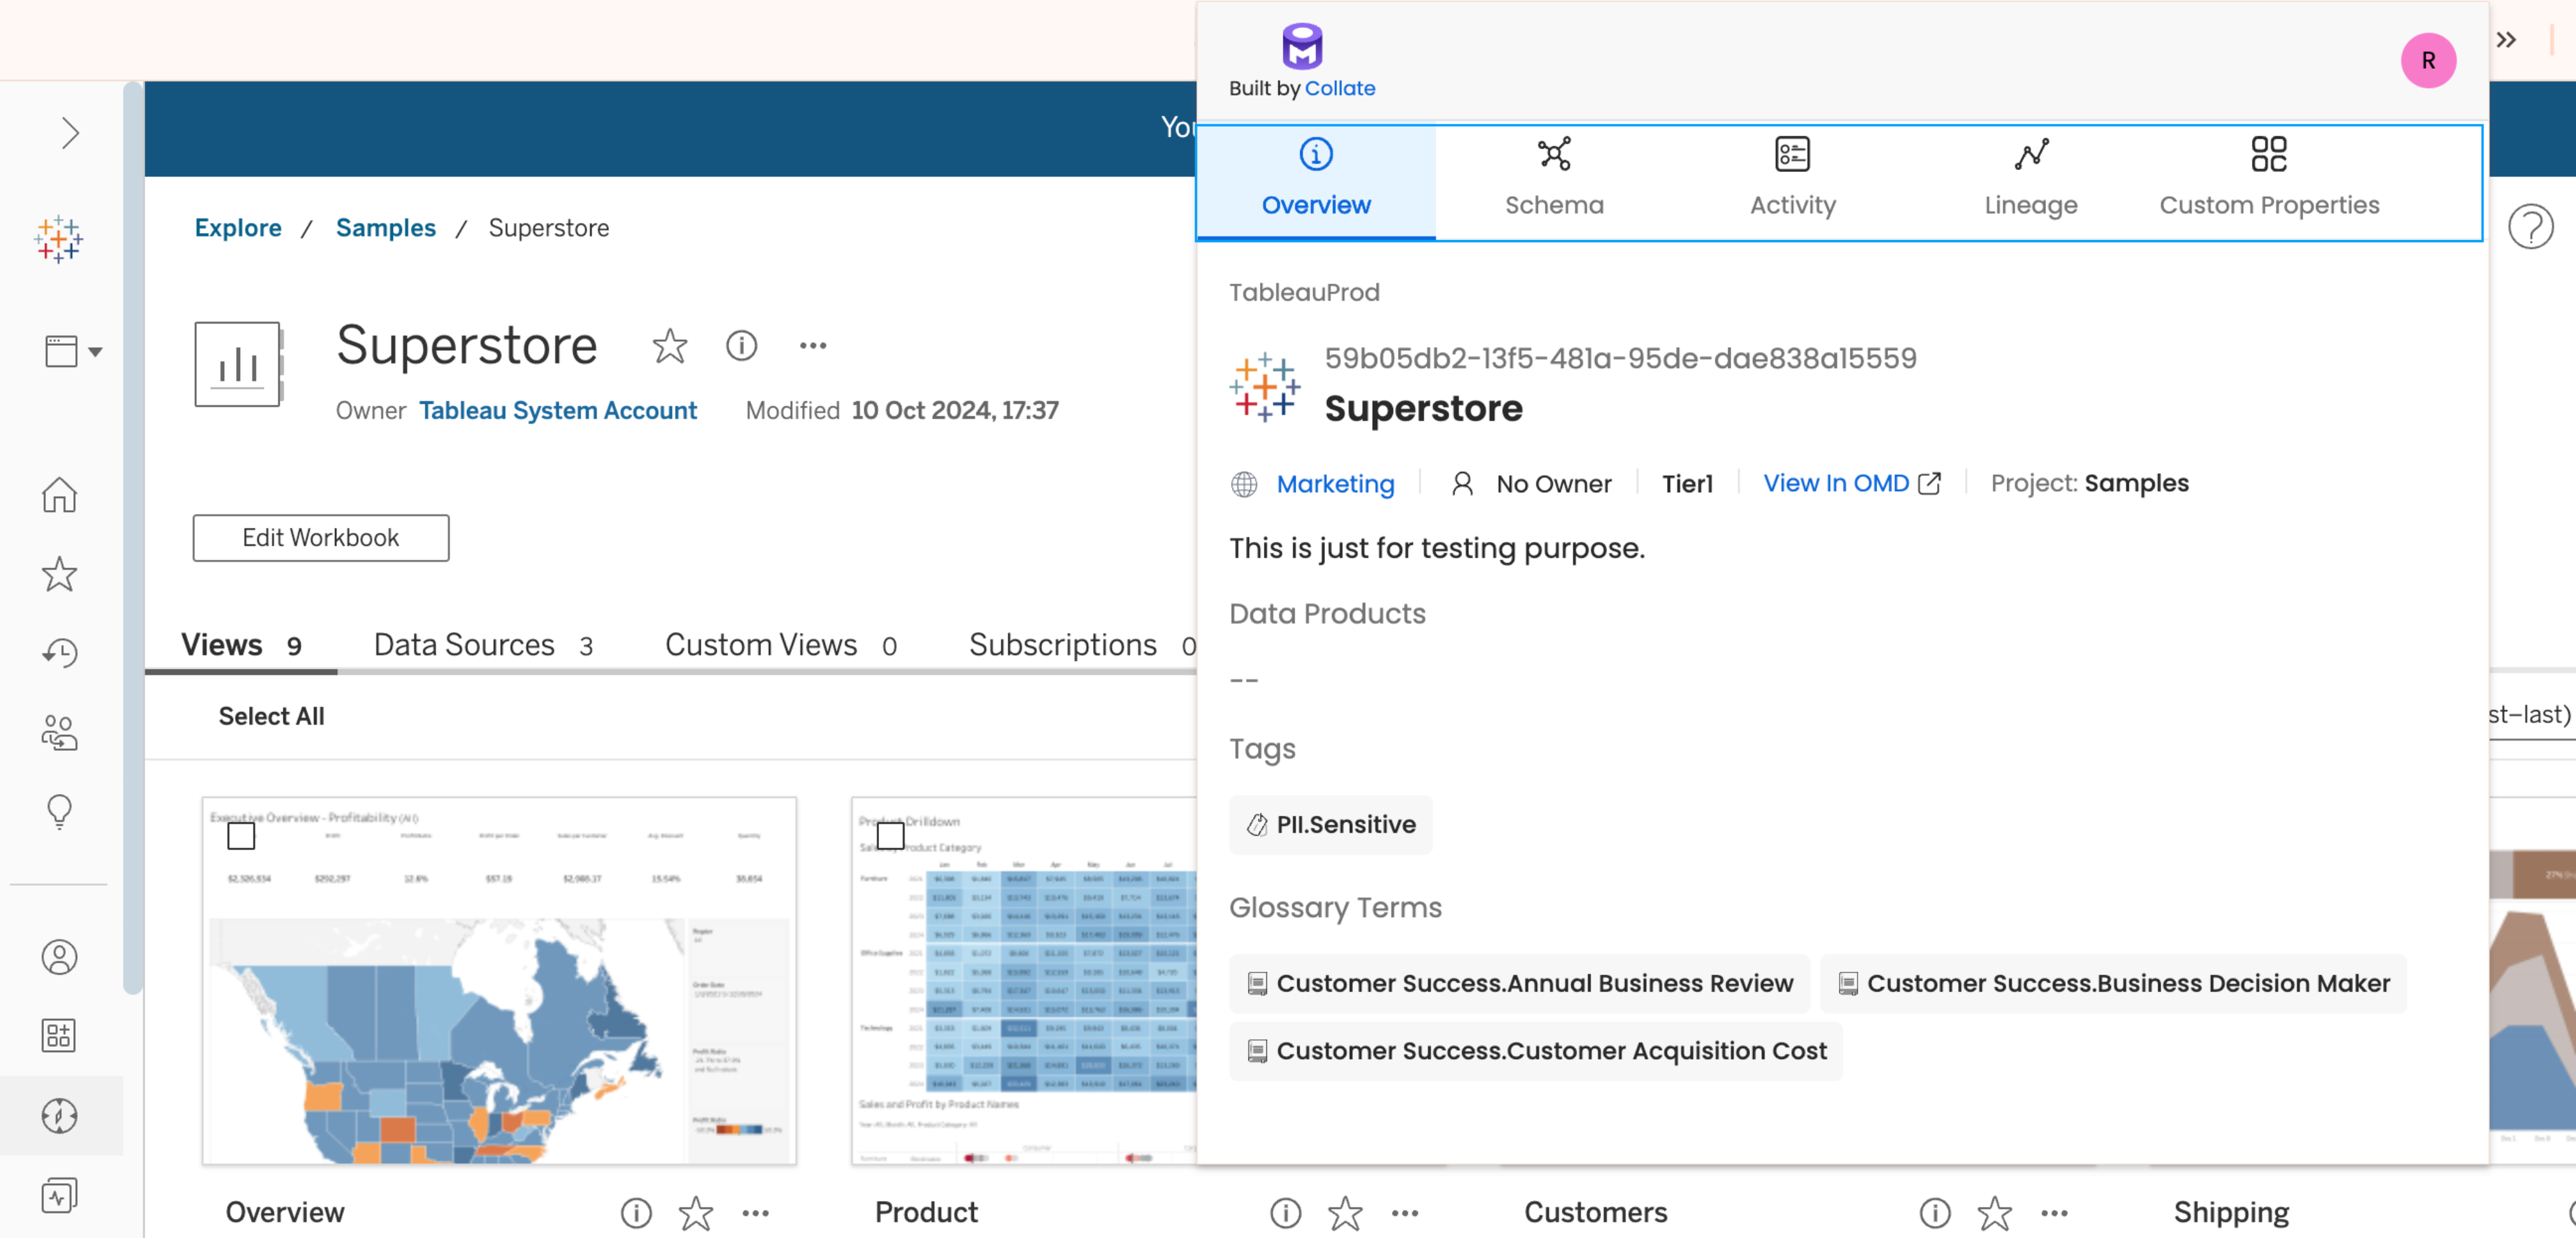Screen dimensions: 2576x1238
Task: Click the Tableau help question icon
Action: coord(2531,228)
